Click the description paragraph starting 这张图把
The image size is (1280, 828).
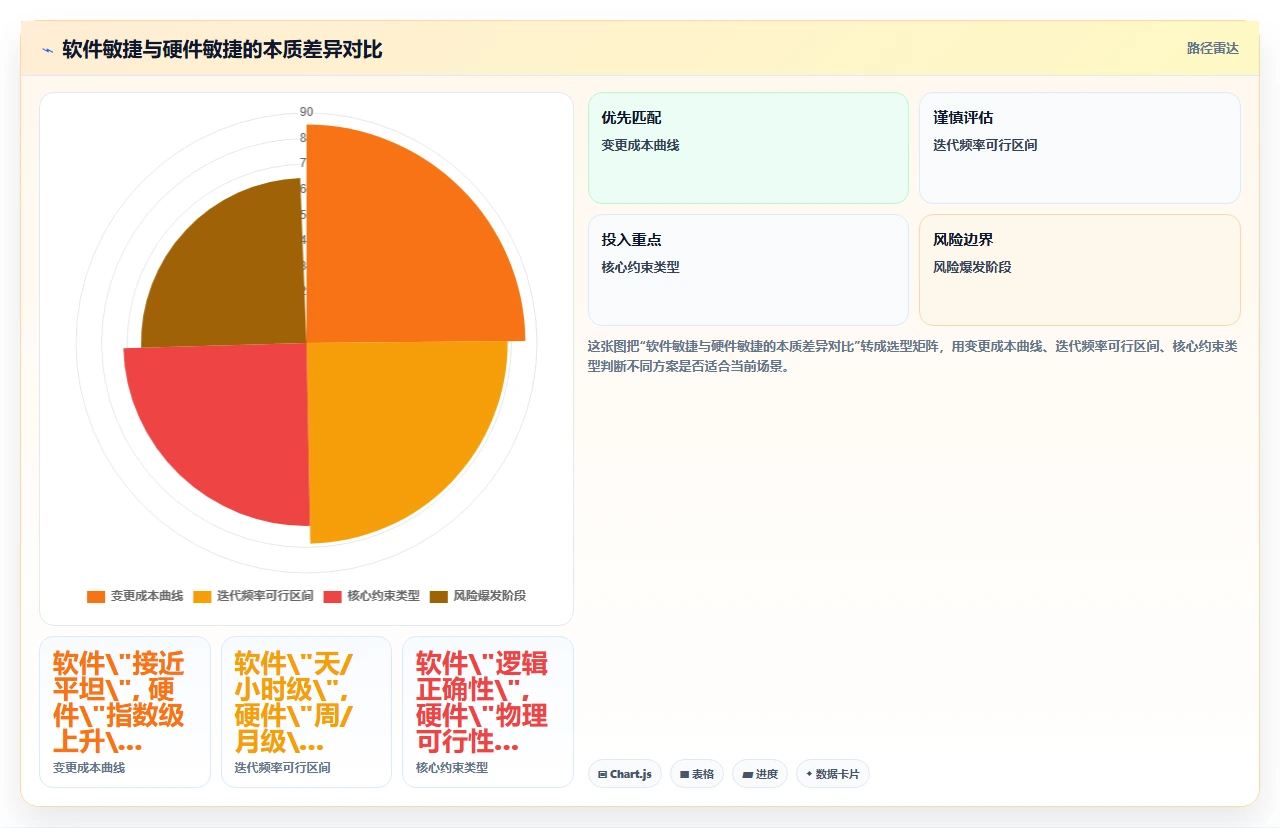(x=913, y=356)
